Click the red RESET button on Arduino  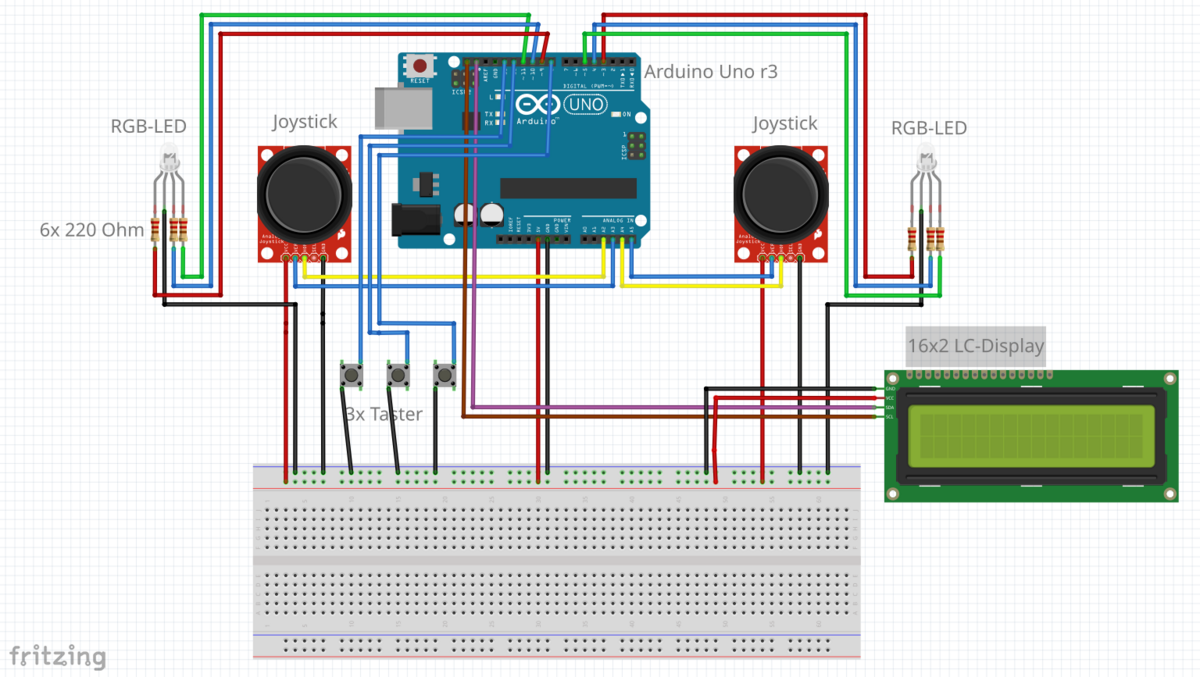[x=419, y=68]
